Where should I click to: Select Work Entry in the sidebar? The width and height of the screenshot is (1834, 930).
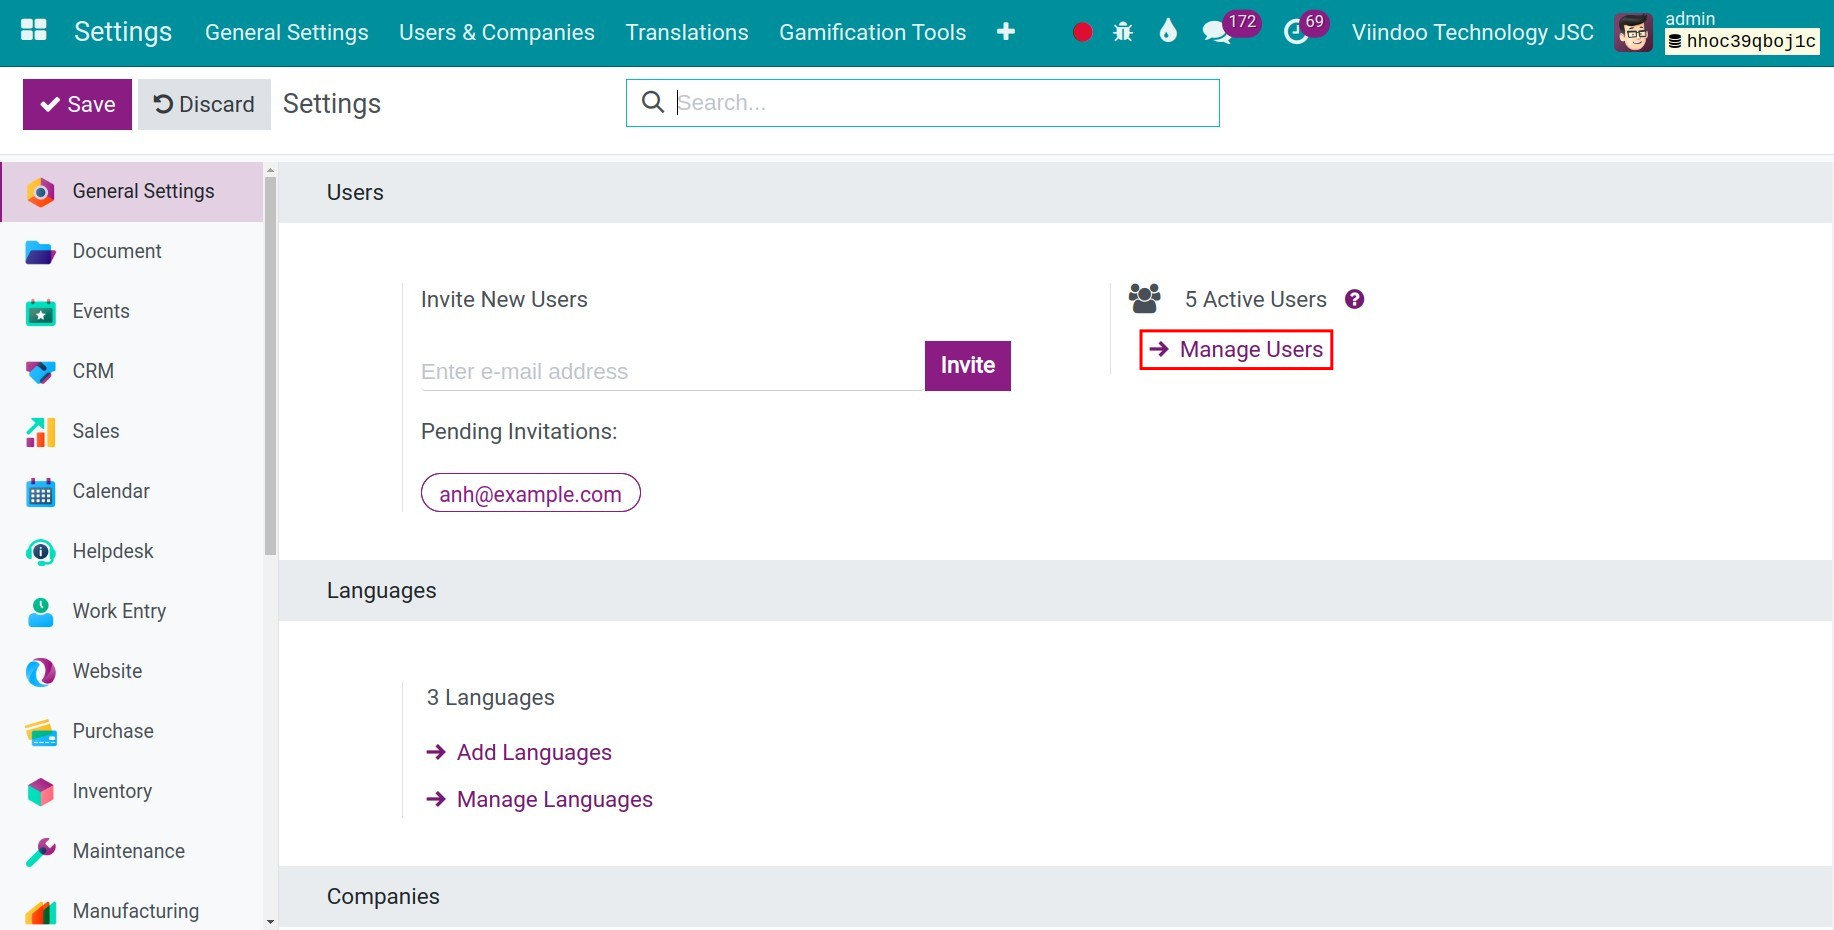point(132,611)
